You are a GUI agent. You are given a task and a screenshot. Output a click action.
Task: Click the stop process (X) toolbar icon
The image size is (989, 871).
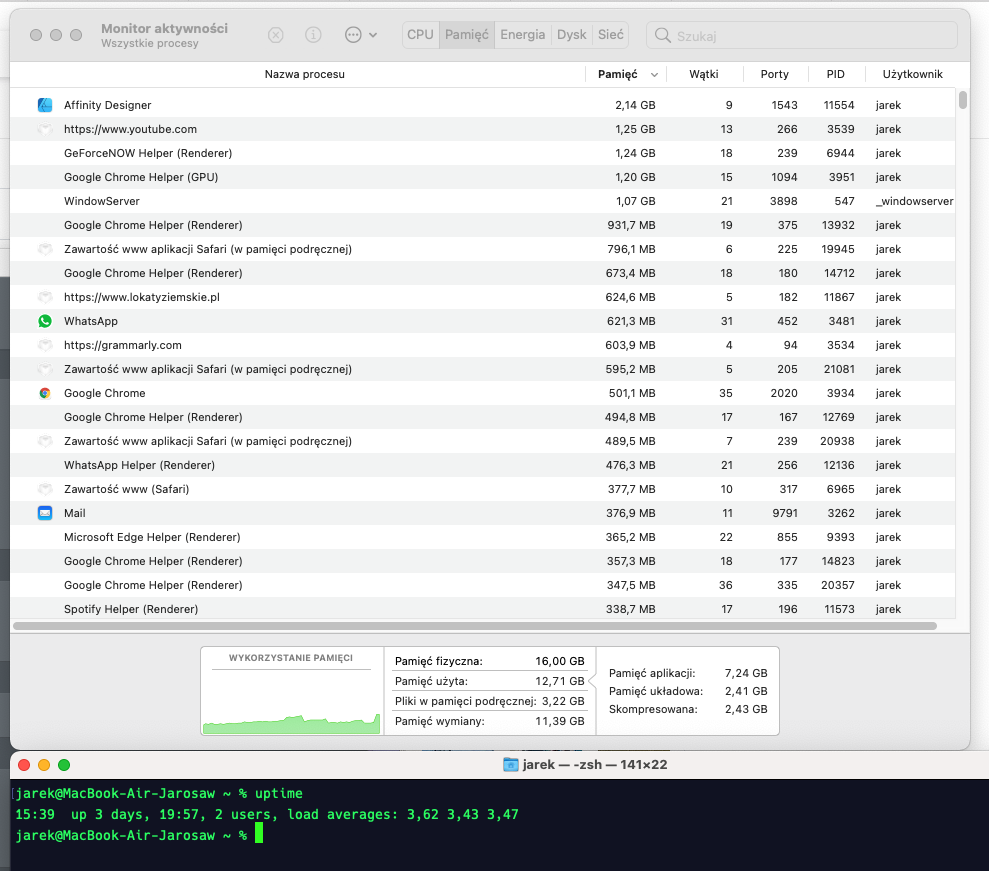click(276, 35)
